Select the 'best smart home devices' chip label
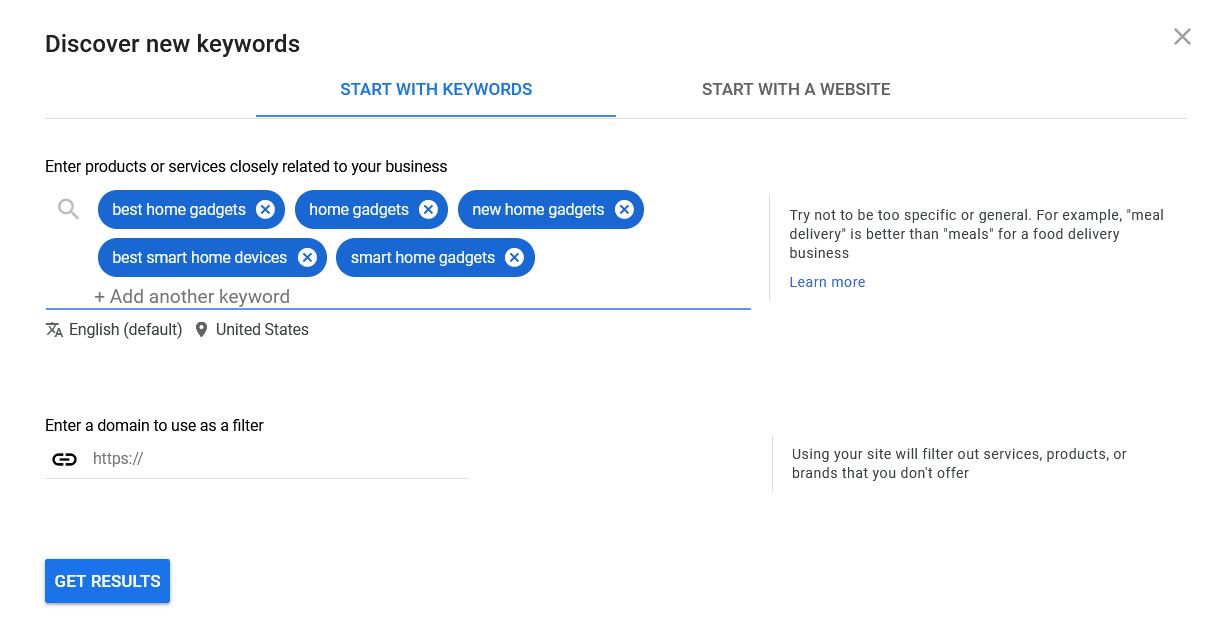This screenshot has width=1224, height=620. [199, 257]
